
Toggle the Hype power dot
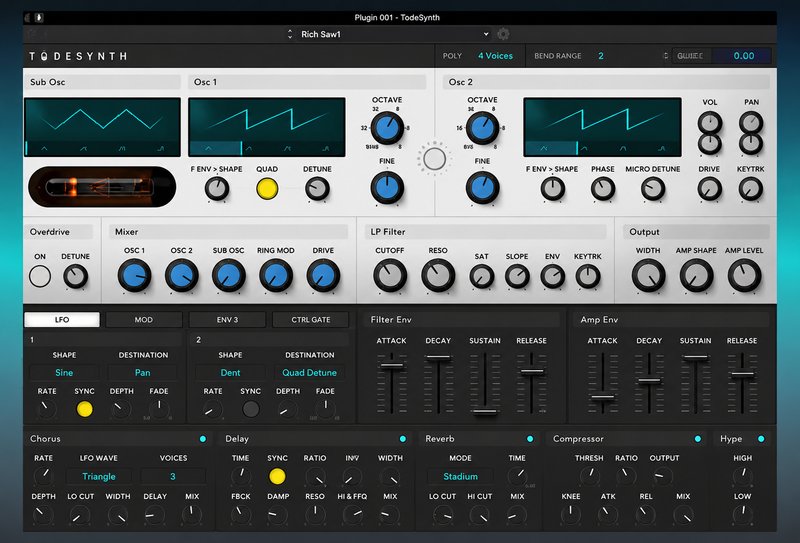click(761, 439)
